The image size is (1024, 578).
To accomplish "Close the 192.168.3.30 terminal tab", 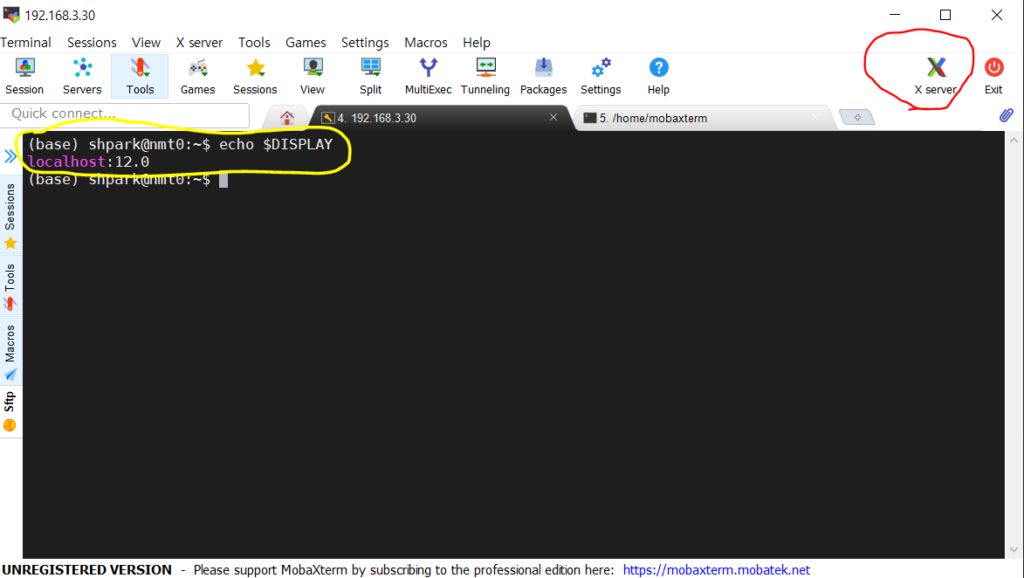I will pyautogui.click(x=553, y=118).
